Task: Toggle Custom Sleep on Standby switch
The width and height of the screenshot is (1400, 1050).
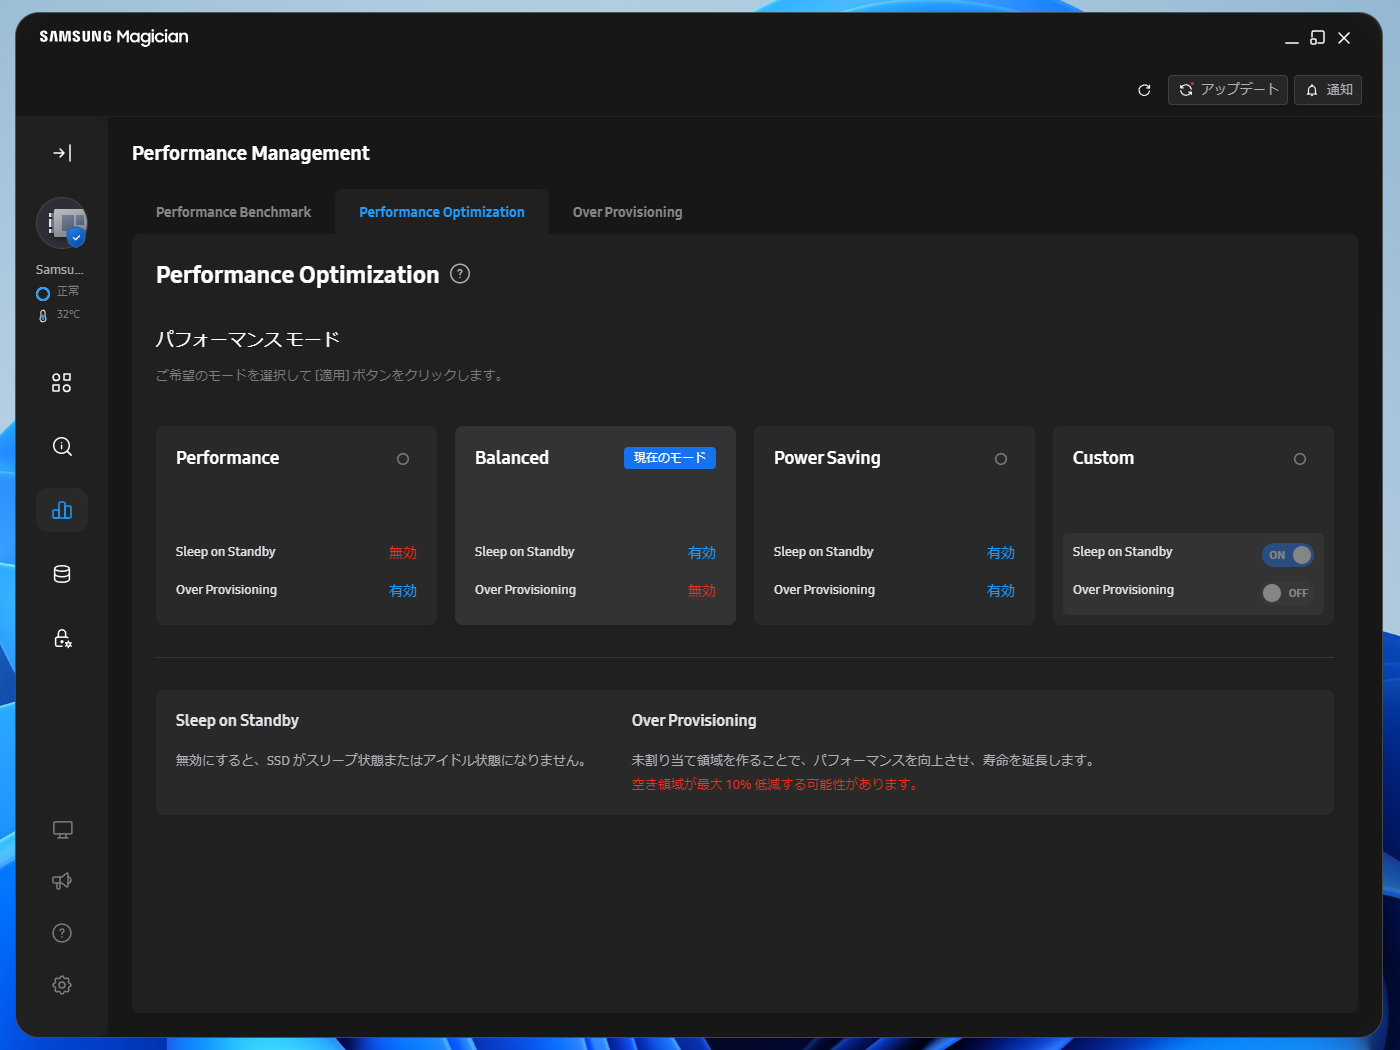Action: tap(1288, 555)
